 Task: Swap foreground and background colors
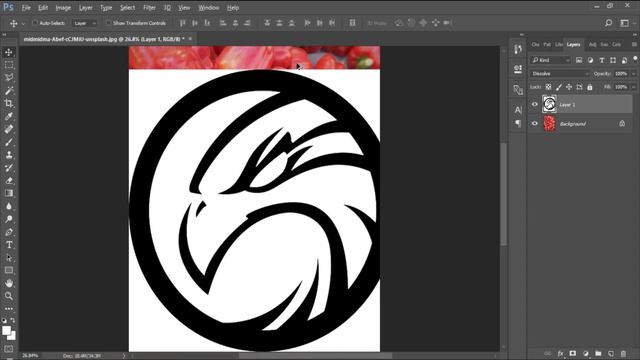pyautogui.click(x=13, y=320)
